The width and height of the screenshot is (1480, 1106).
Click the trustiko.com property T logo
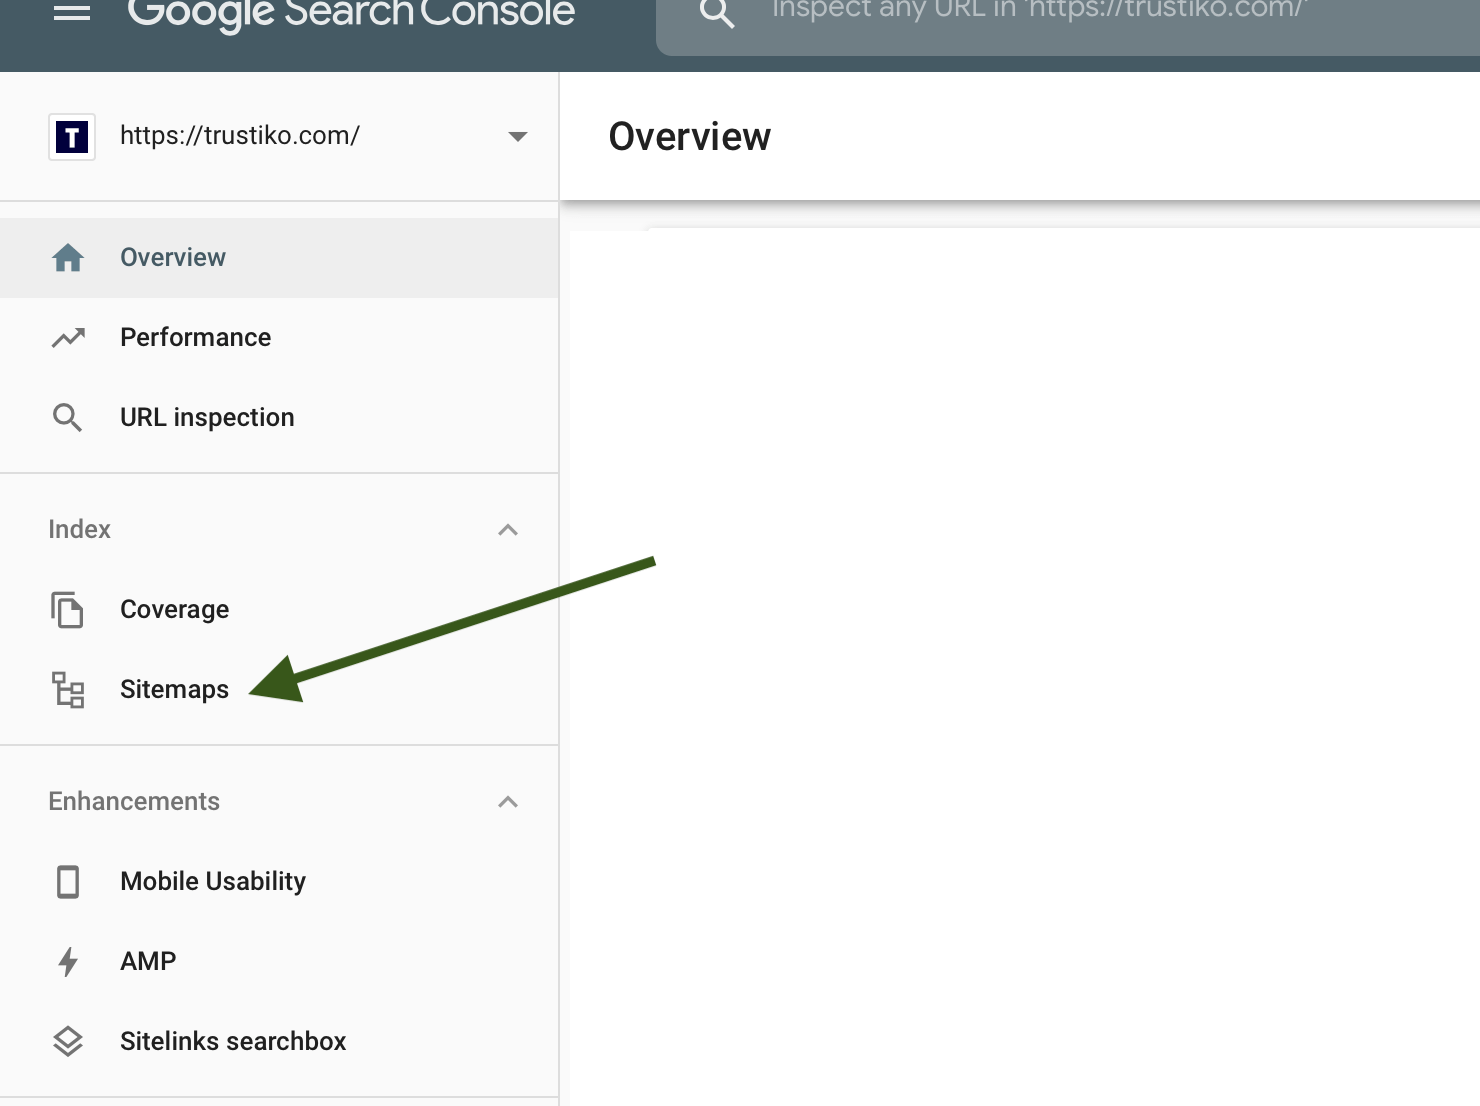coord(71,136)
